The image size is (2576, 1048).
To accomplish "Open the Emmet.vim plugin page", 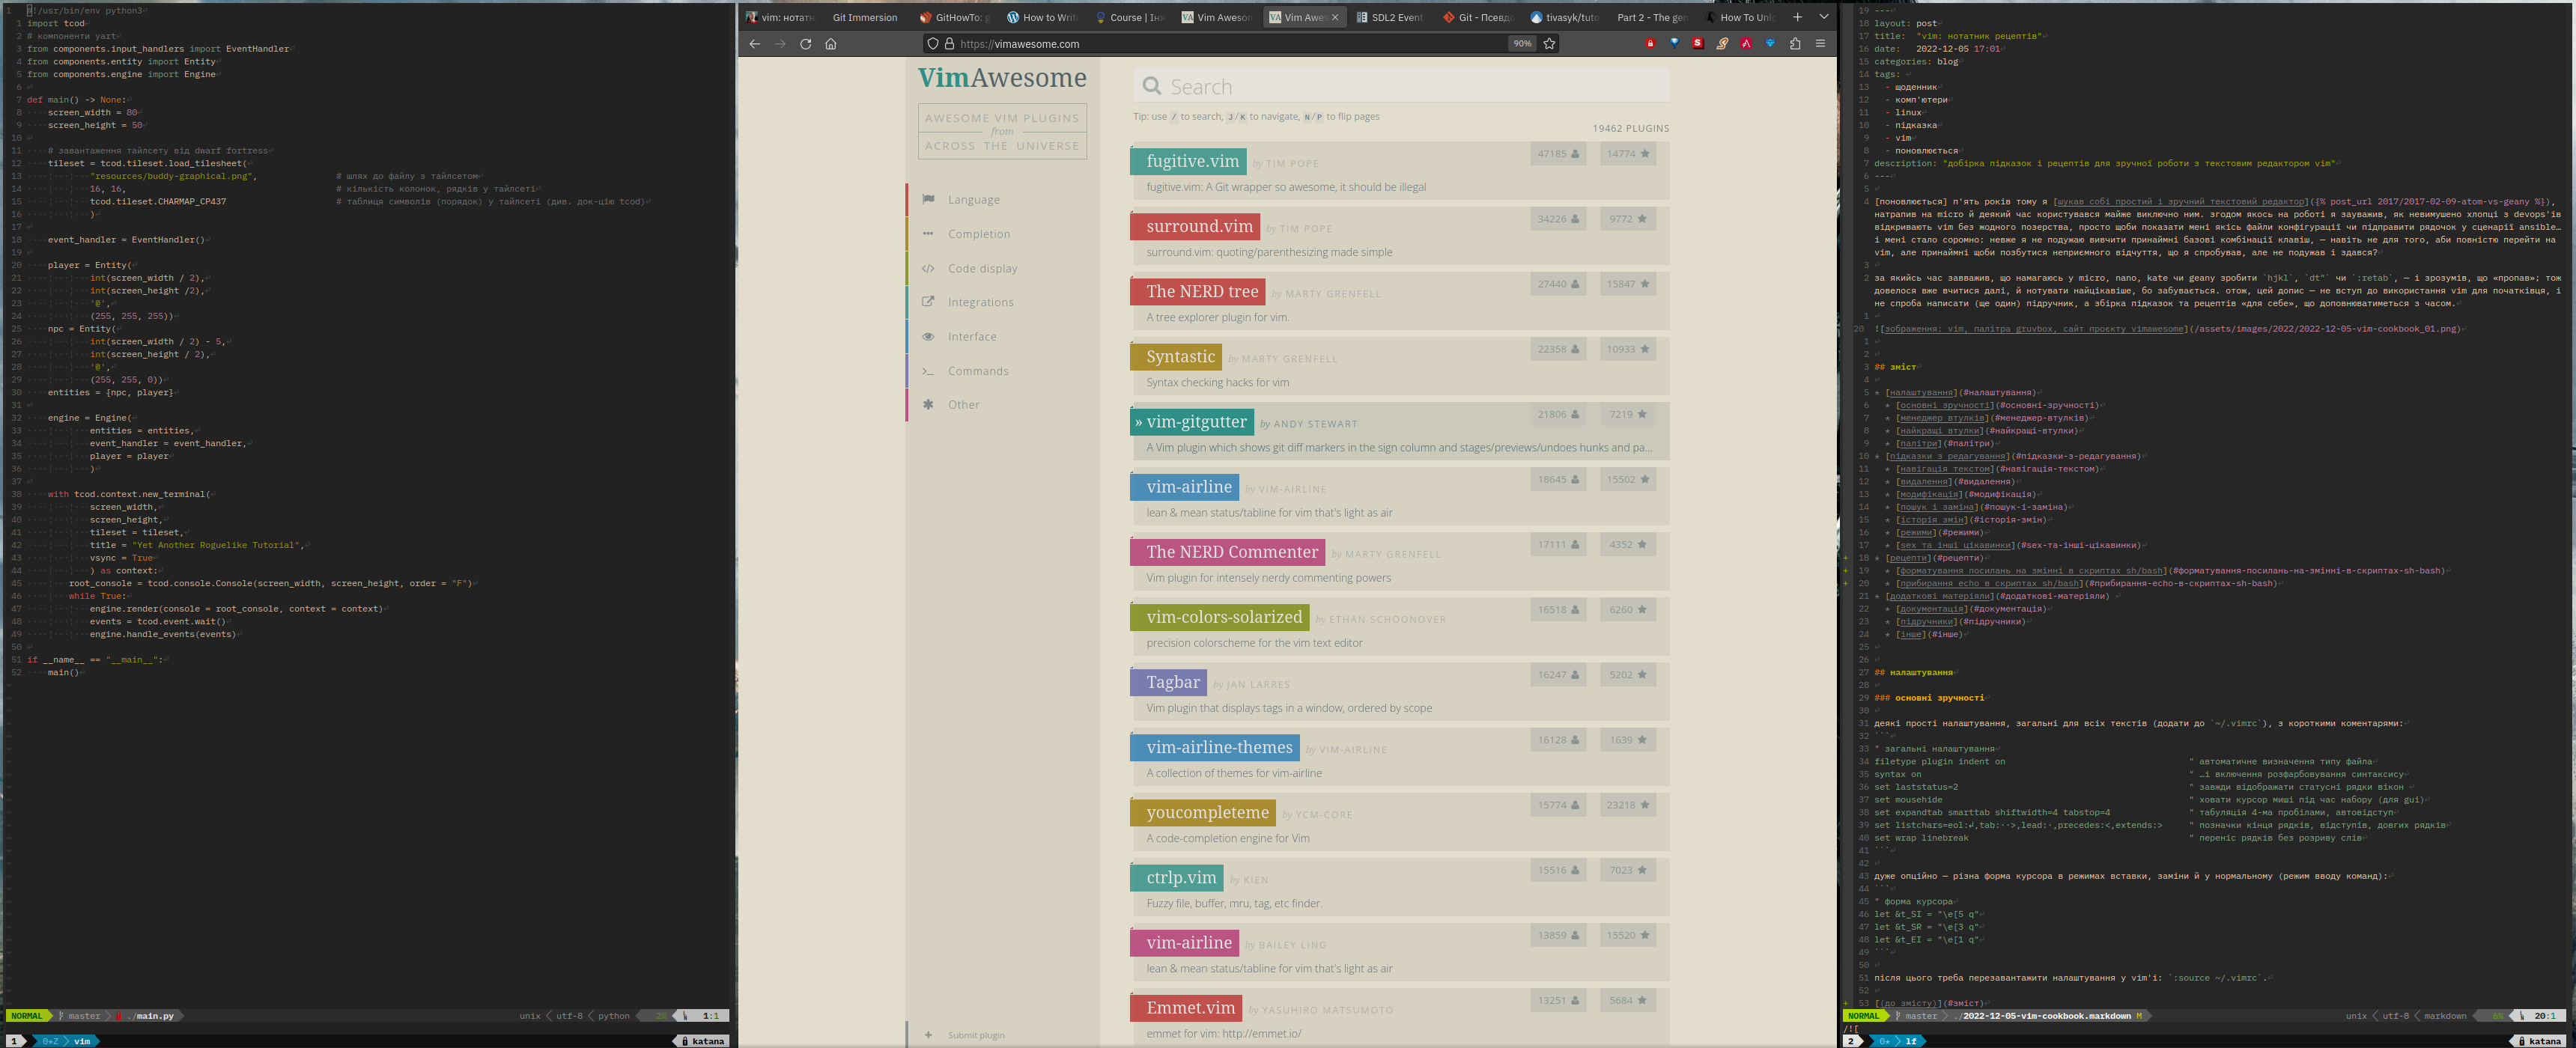I will coord(1186,1007).
